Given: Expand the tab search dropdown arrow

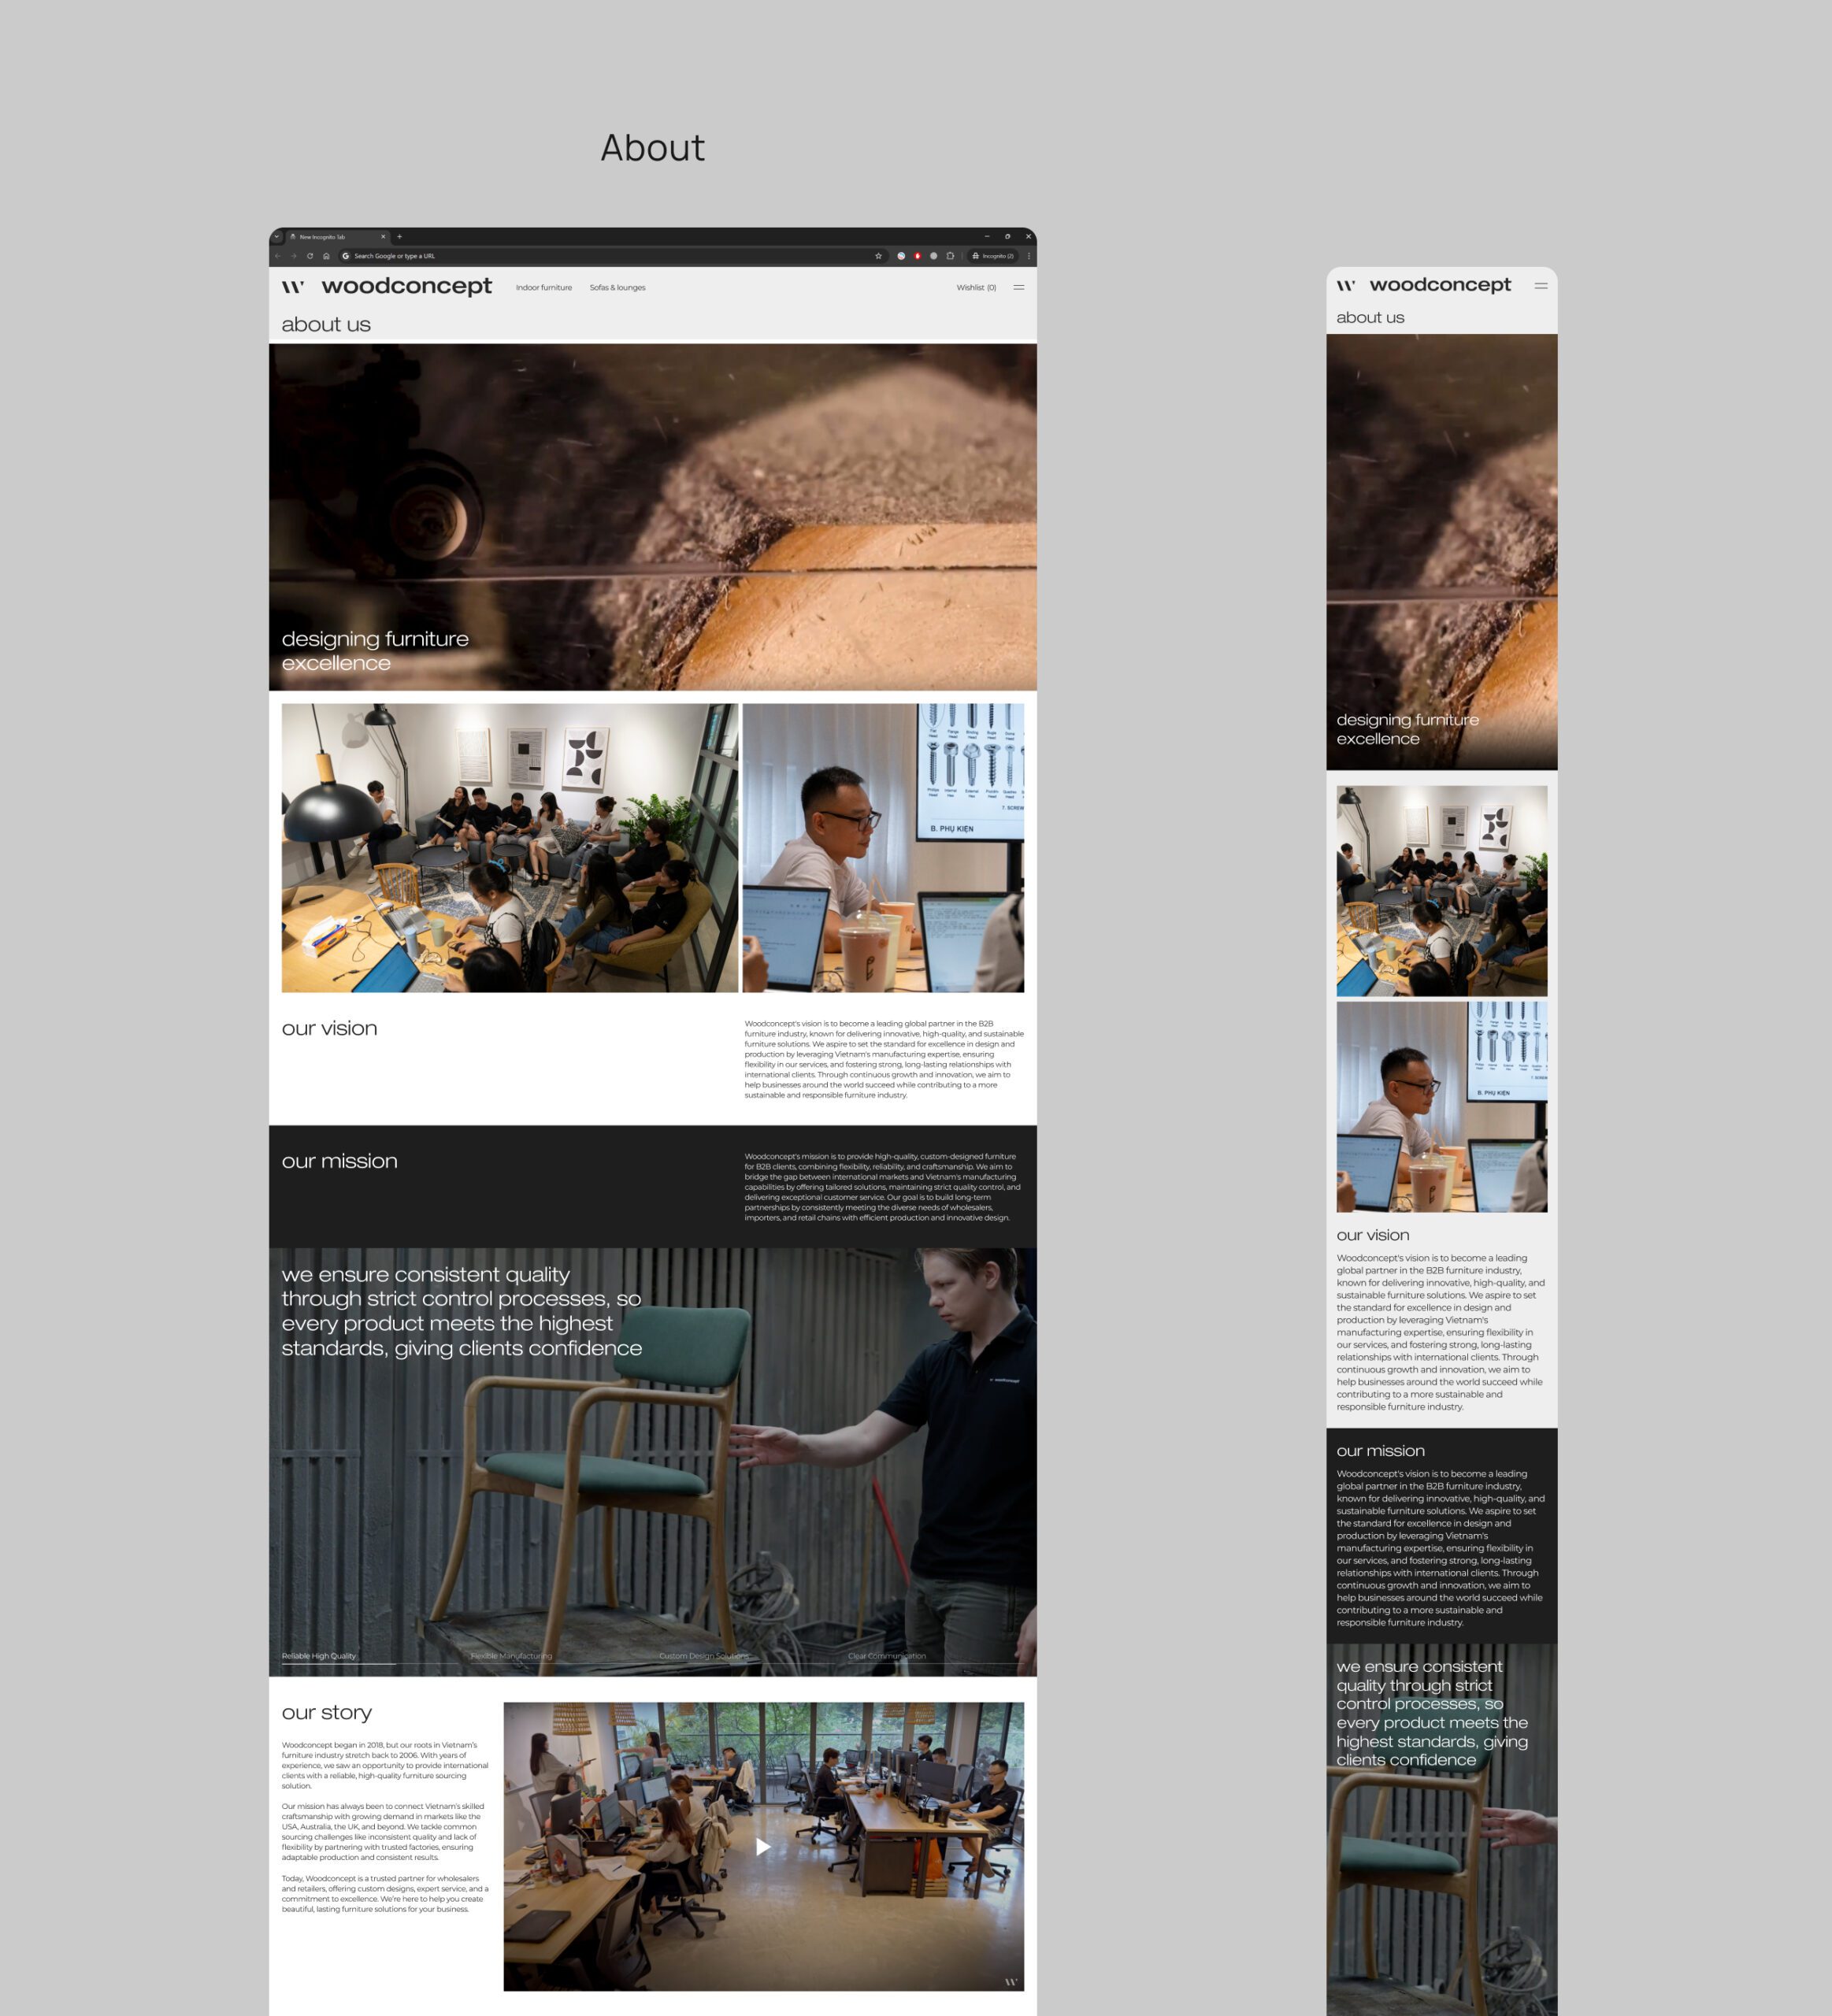Looking at the screenshot, I should tap(277, 237).
